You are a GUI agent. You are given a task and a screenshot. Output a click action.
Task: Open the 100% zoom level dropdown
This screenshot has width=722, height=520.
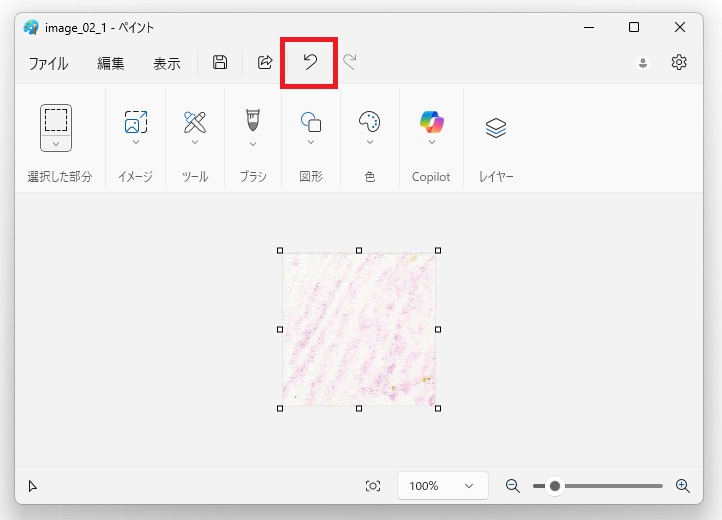443,485
